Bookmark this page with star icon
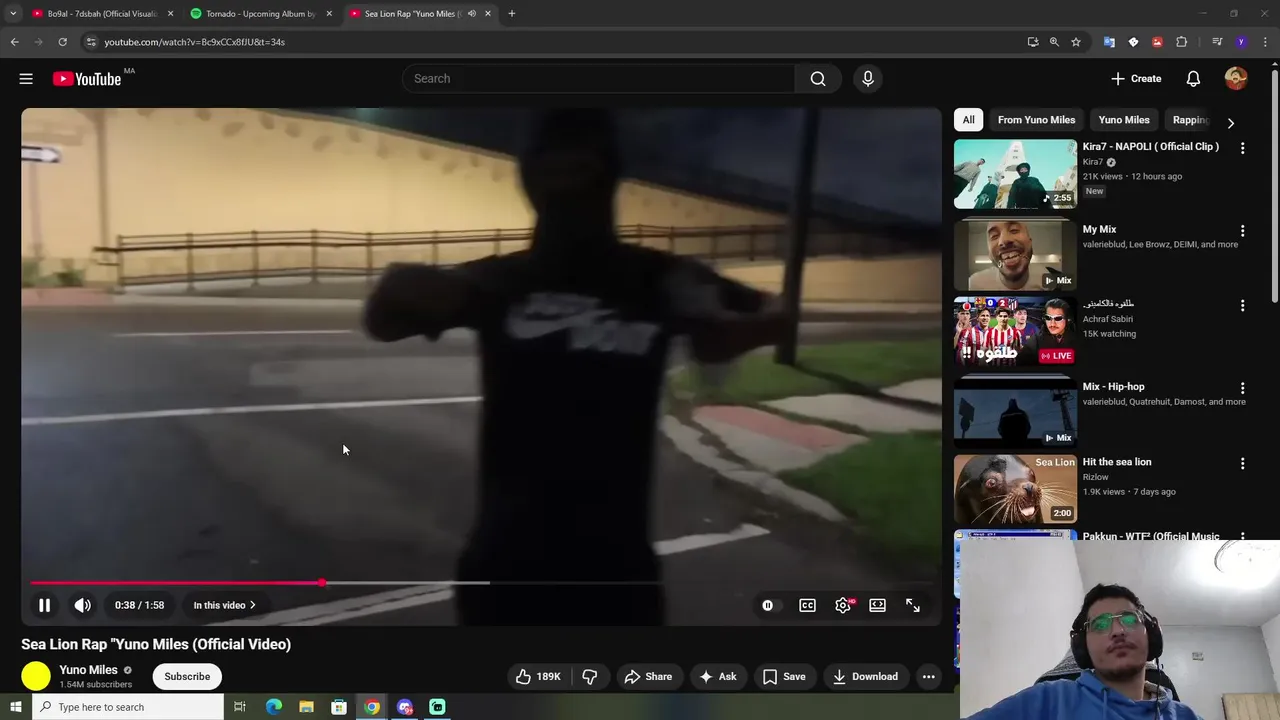The image size is (1280, 720). point(1076,42)
